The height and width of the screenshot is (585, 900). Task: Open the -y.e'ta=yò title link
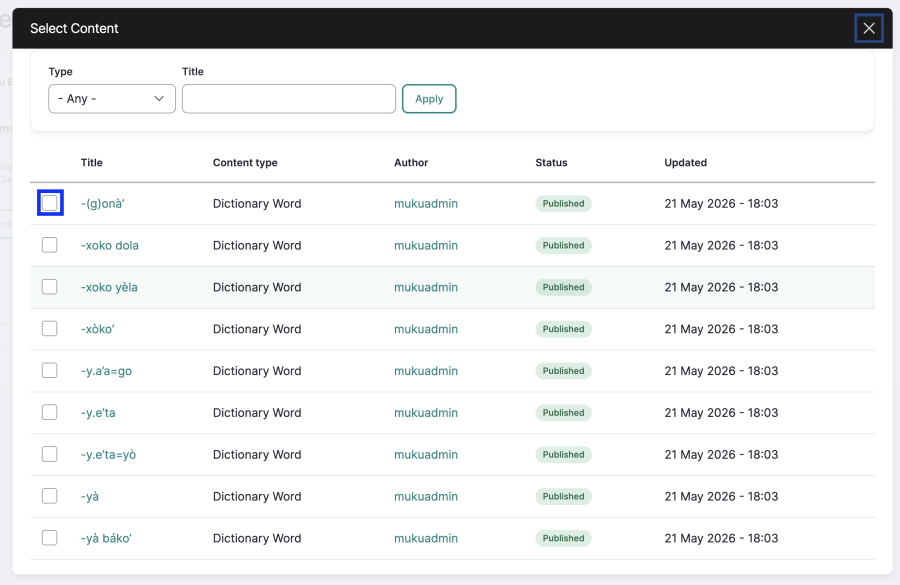click(108, 455)
